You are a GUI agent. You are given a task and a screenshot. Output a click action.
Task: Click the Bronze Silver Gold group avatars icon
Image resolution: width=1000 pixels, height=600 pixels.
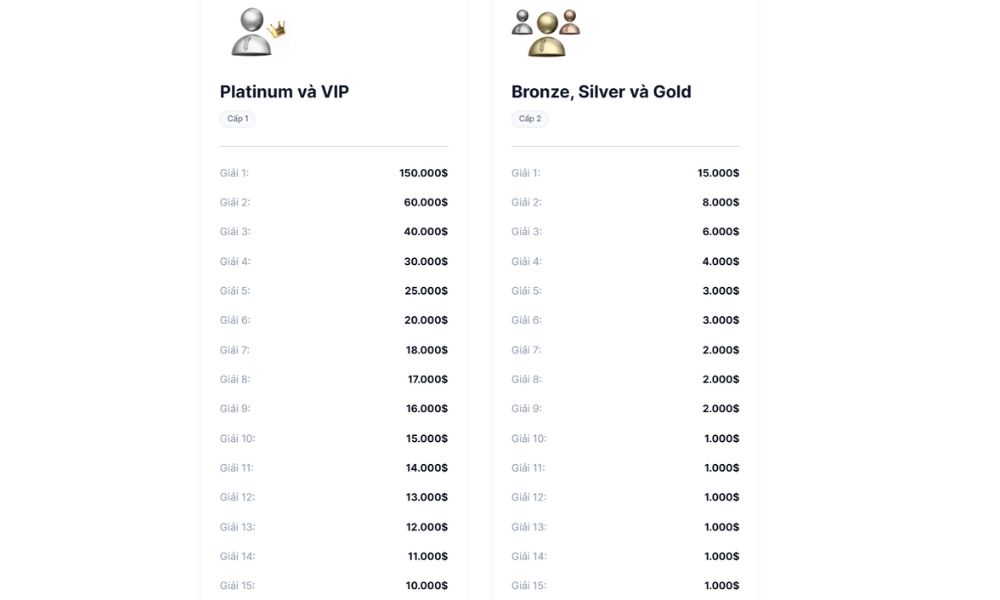(x=546, y=33)
